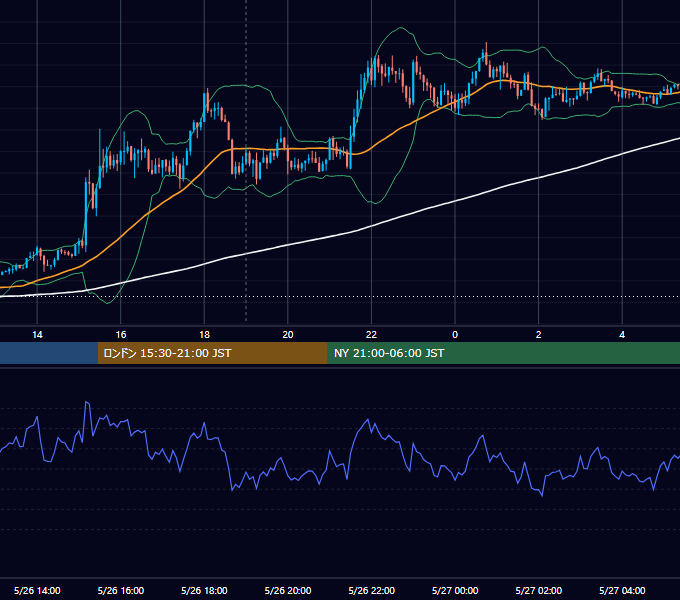The image size is (680, 600).
Task: Click the 2 hour axis label
Action: coord(539,335)
